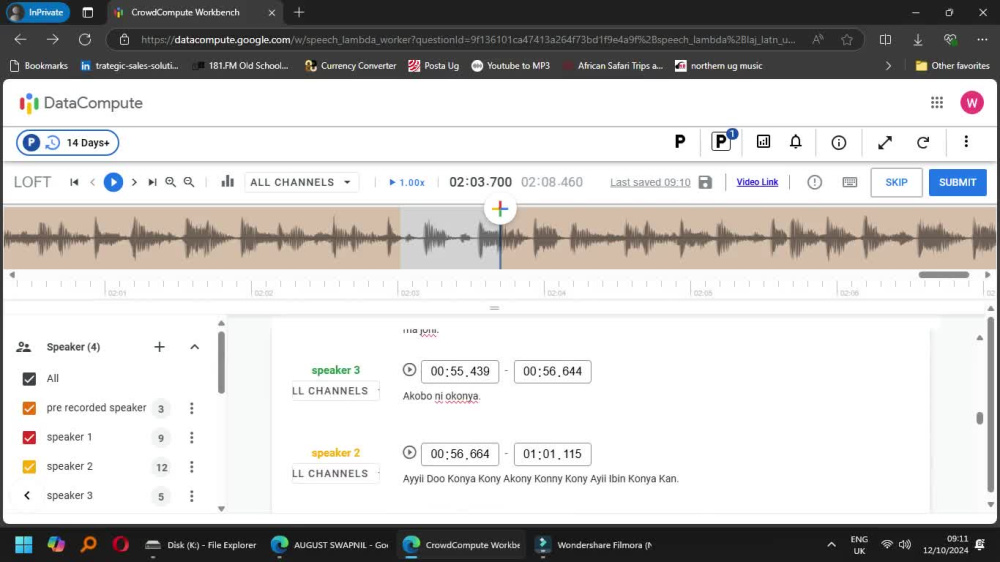This screenshot has width=1000, height=562.
Task: Jump to the start of the audio track
Action: [74, 182]
